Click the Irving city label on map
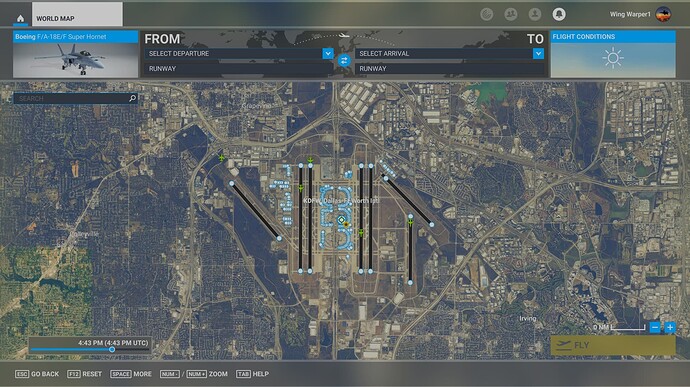This screenshot has width=690, height=387. click(x=528, y=318)
